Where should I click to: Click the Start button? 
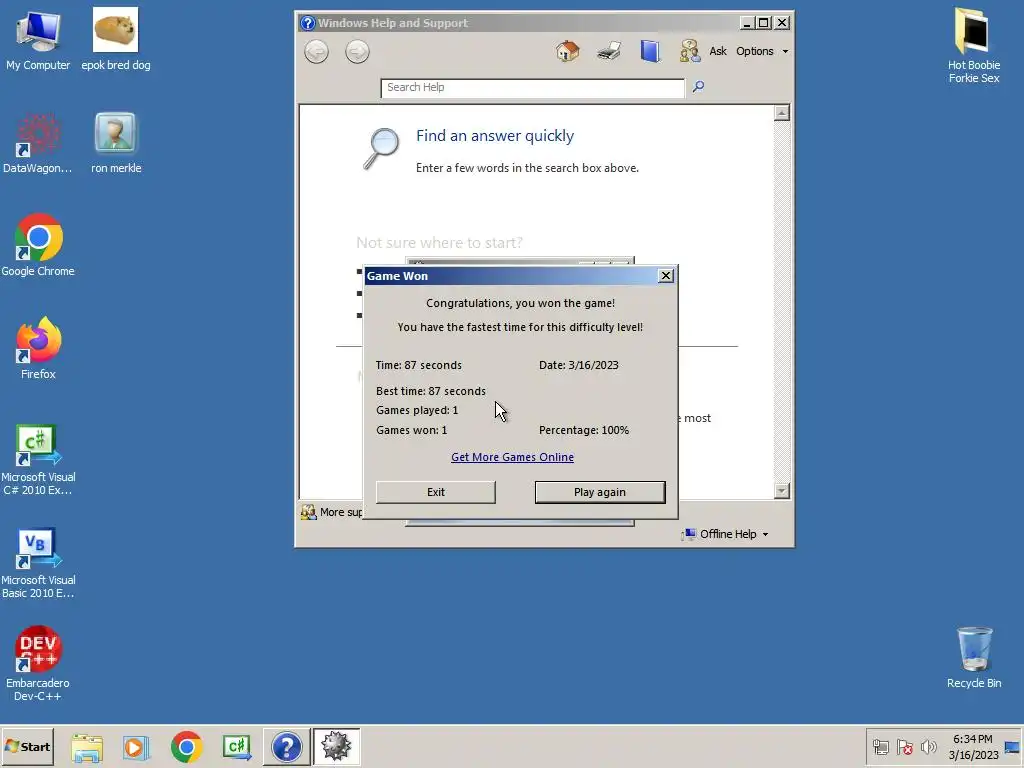27,747
